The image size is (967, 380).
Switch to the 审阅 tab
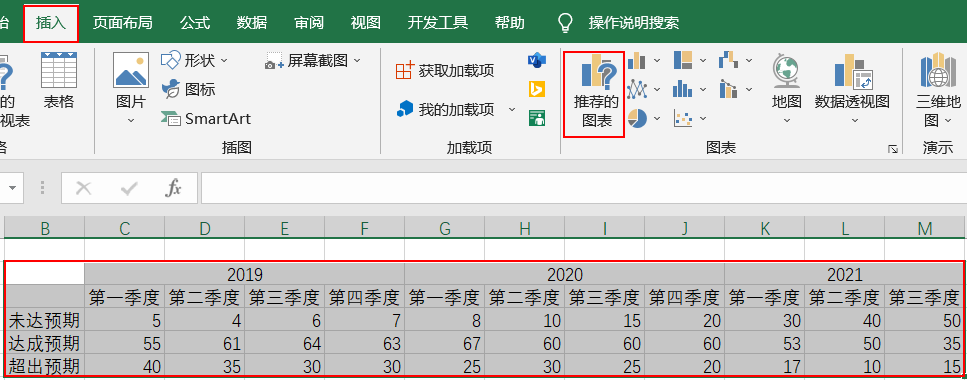pos(309,23)
